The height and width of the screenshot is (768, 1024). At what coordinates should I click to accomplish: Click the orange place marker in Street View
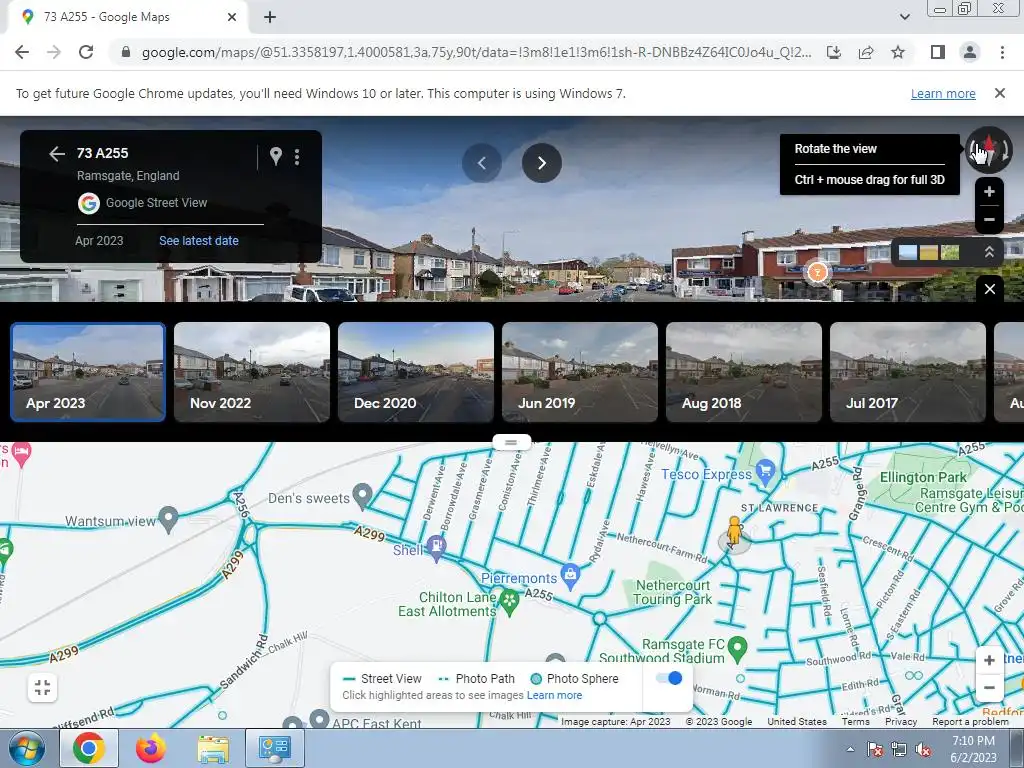(x=817, y=272)
